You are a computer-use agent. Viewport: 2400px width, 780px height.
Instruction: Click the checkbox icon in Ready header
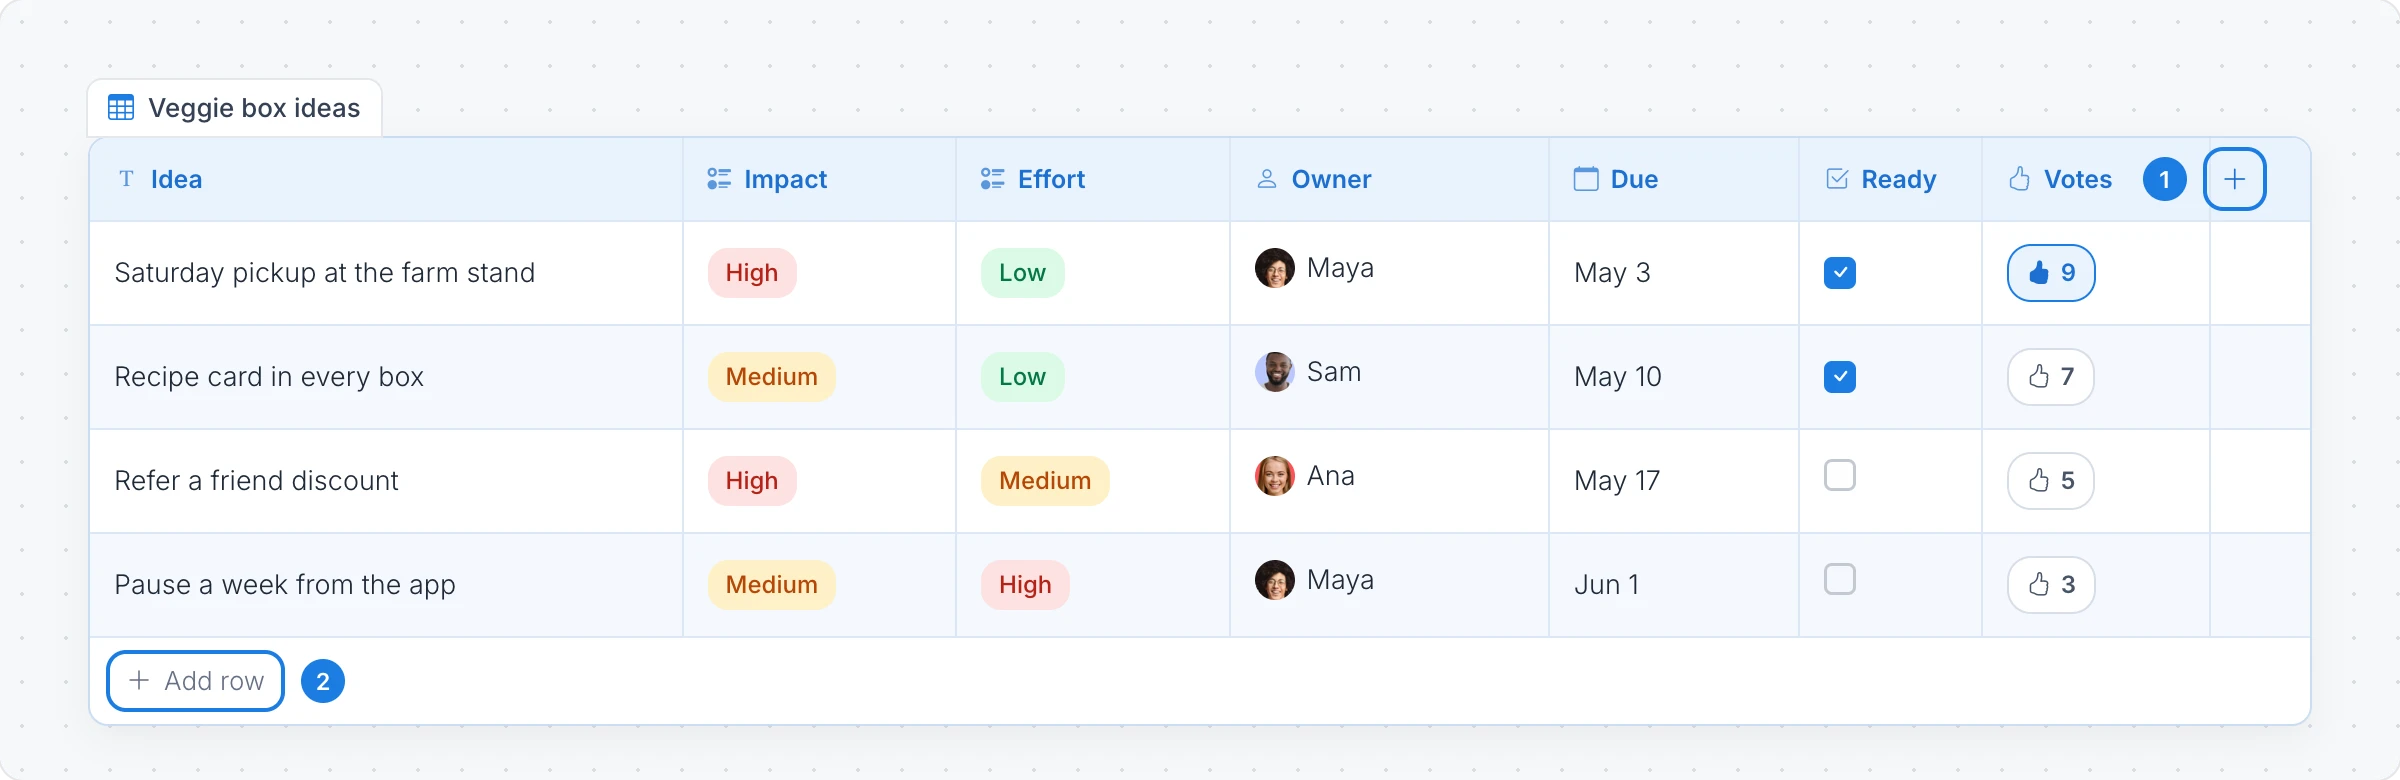(x=1837, y=179)
